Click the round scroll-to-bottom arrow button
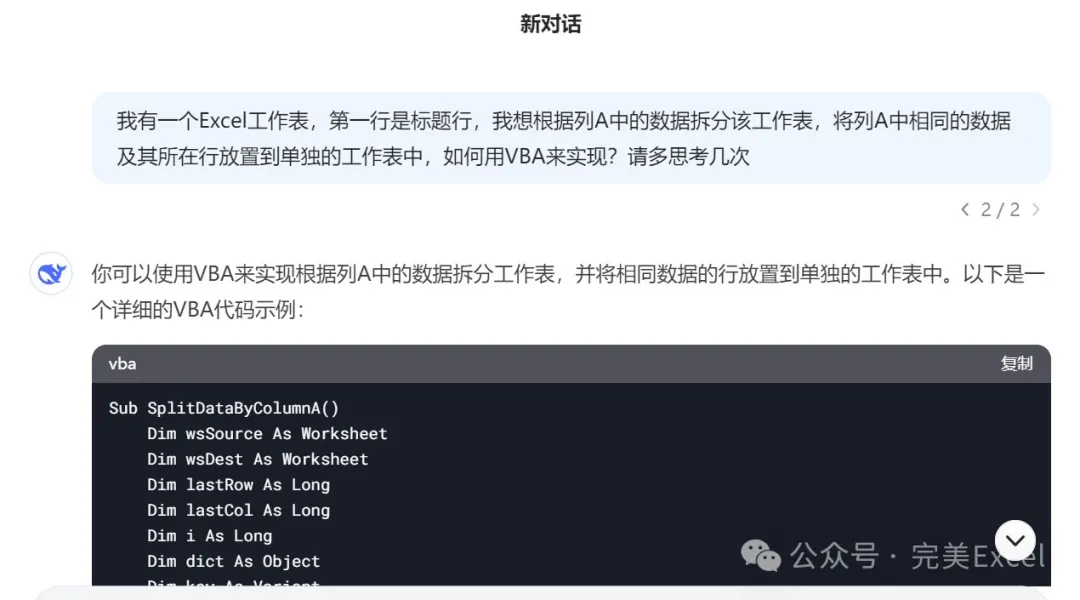The image size is (1080, 600). click(x=1015, y=541)
